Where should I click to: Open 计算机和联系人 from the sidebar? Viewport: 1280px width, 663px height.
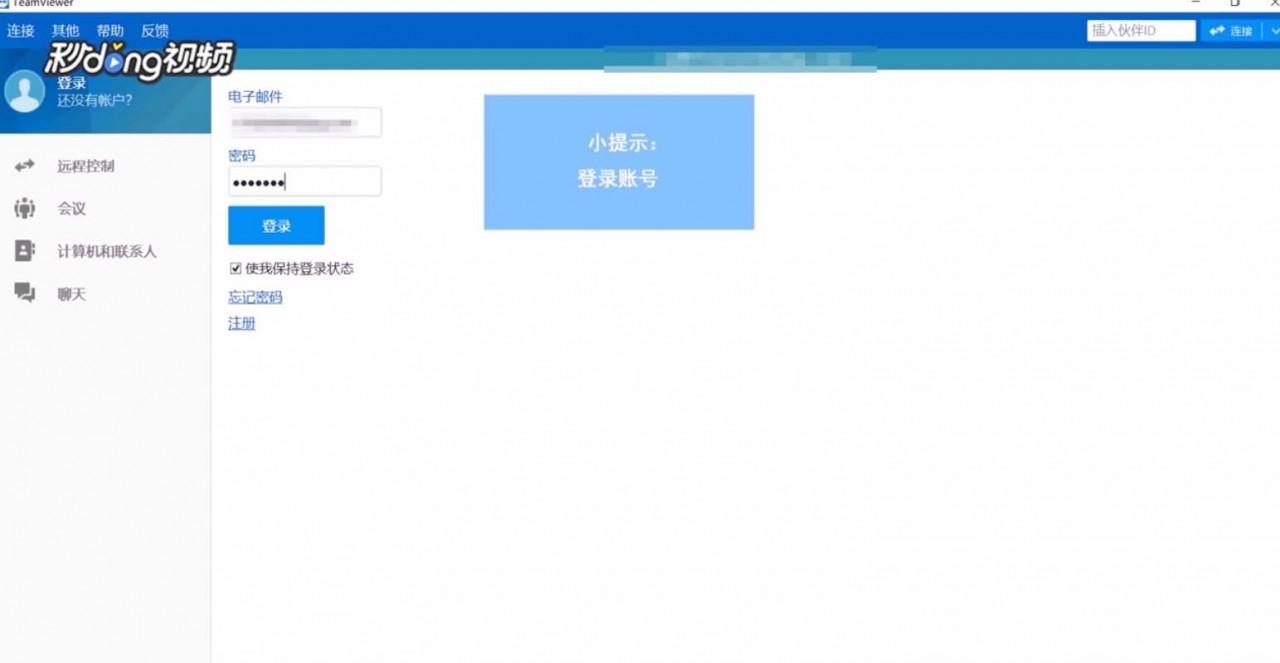(x=106, y=251)
